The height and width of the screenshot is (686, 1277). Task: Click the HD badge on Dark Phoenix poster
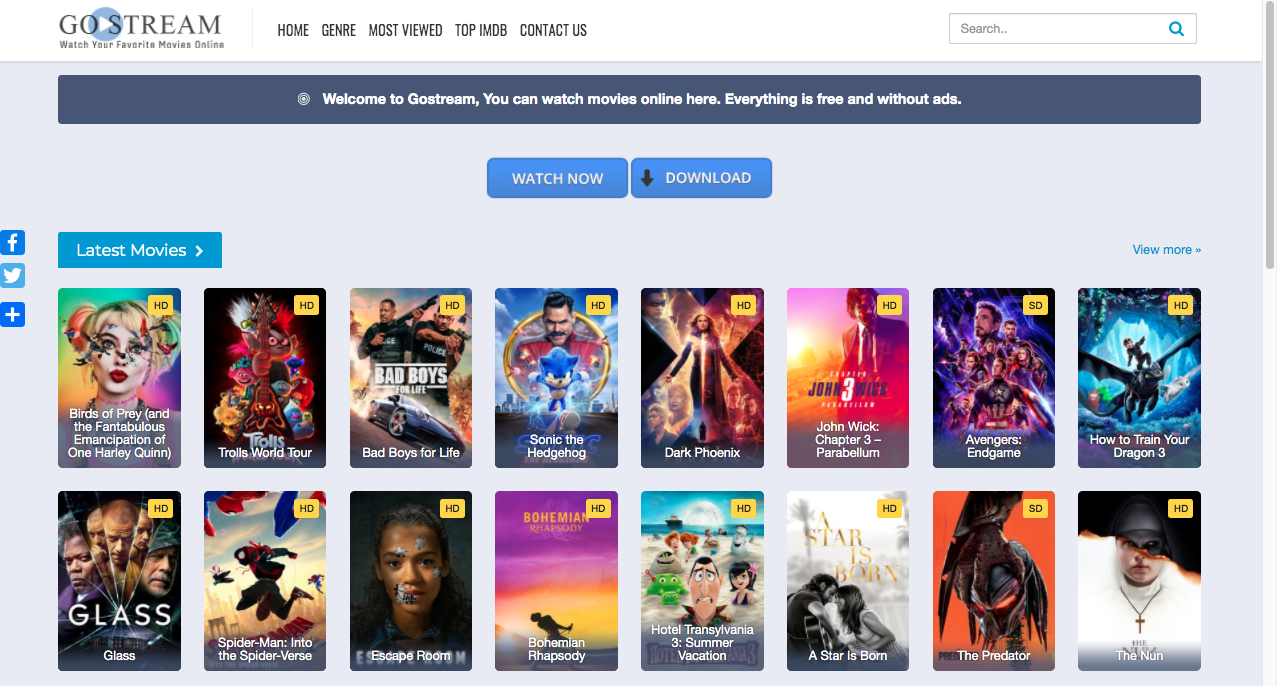743,305
